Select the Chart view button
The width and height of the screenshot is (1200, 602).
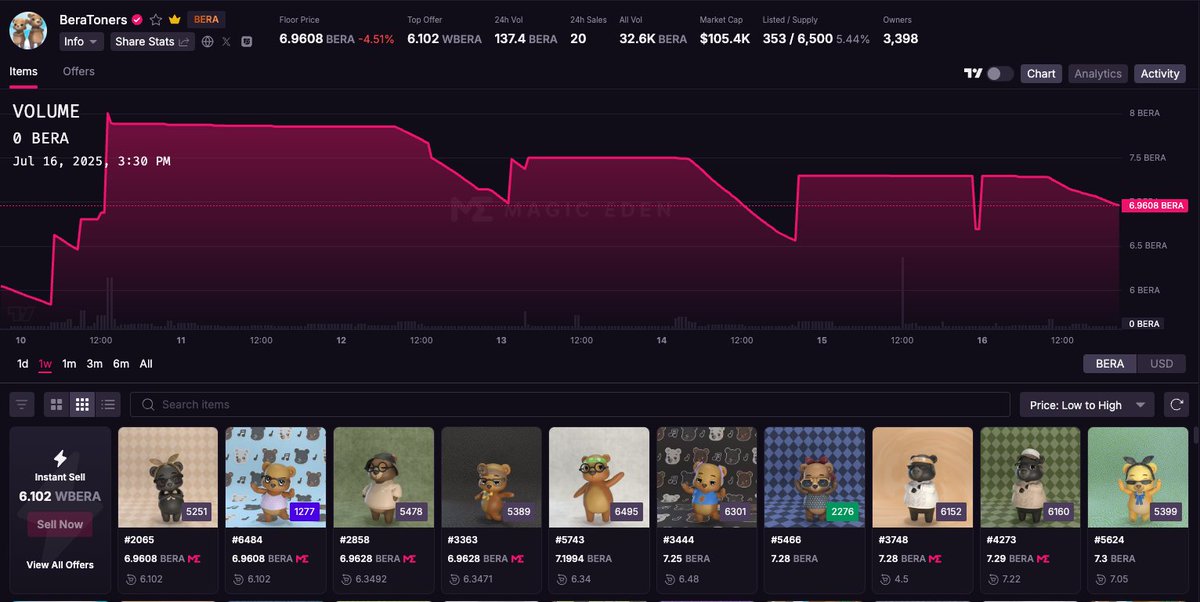[1041, 74]
